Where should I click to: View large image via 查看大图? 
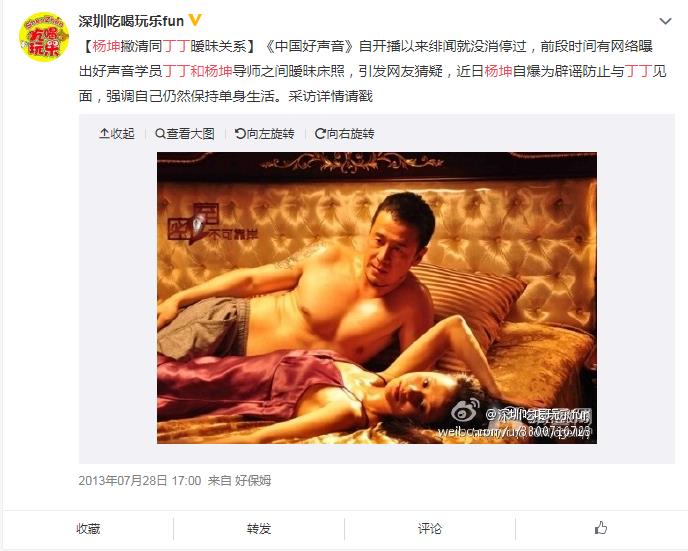185,133
